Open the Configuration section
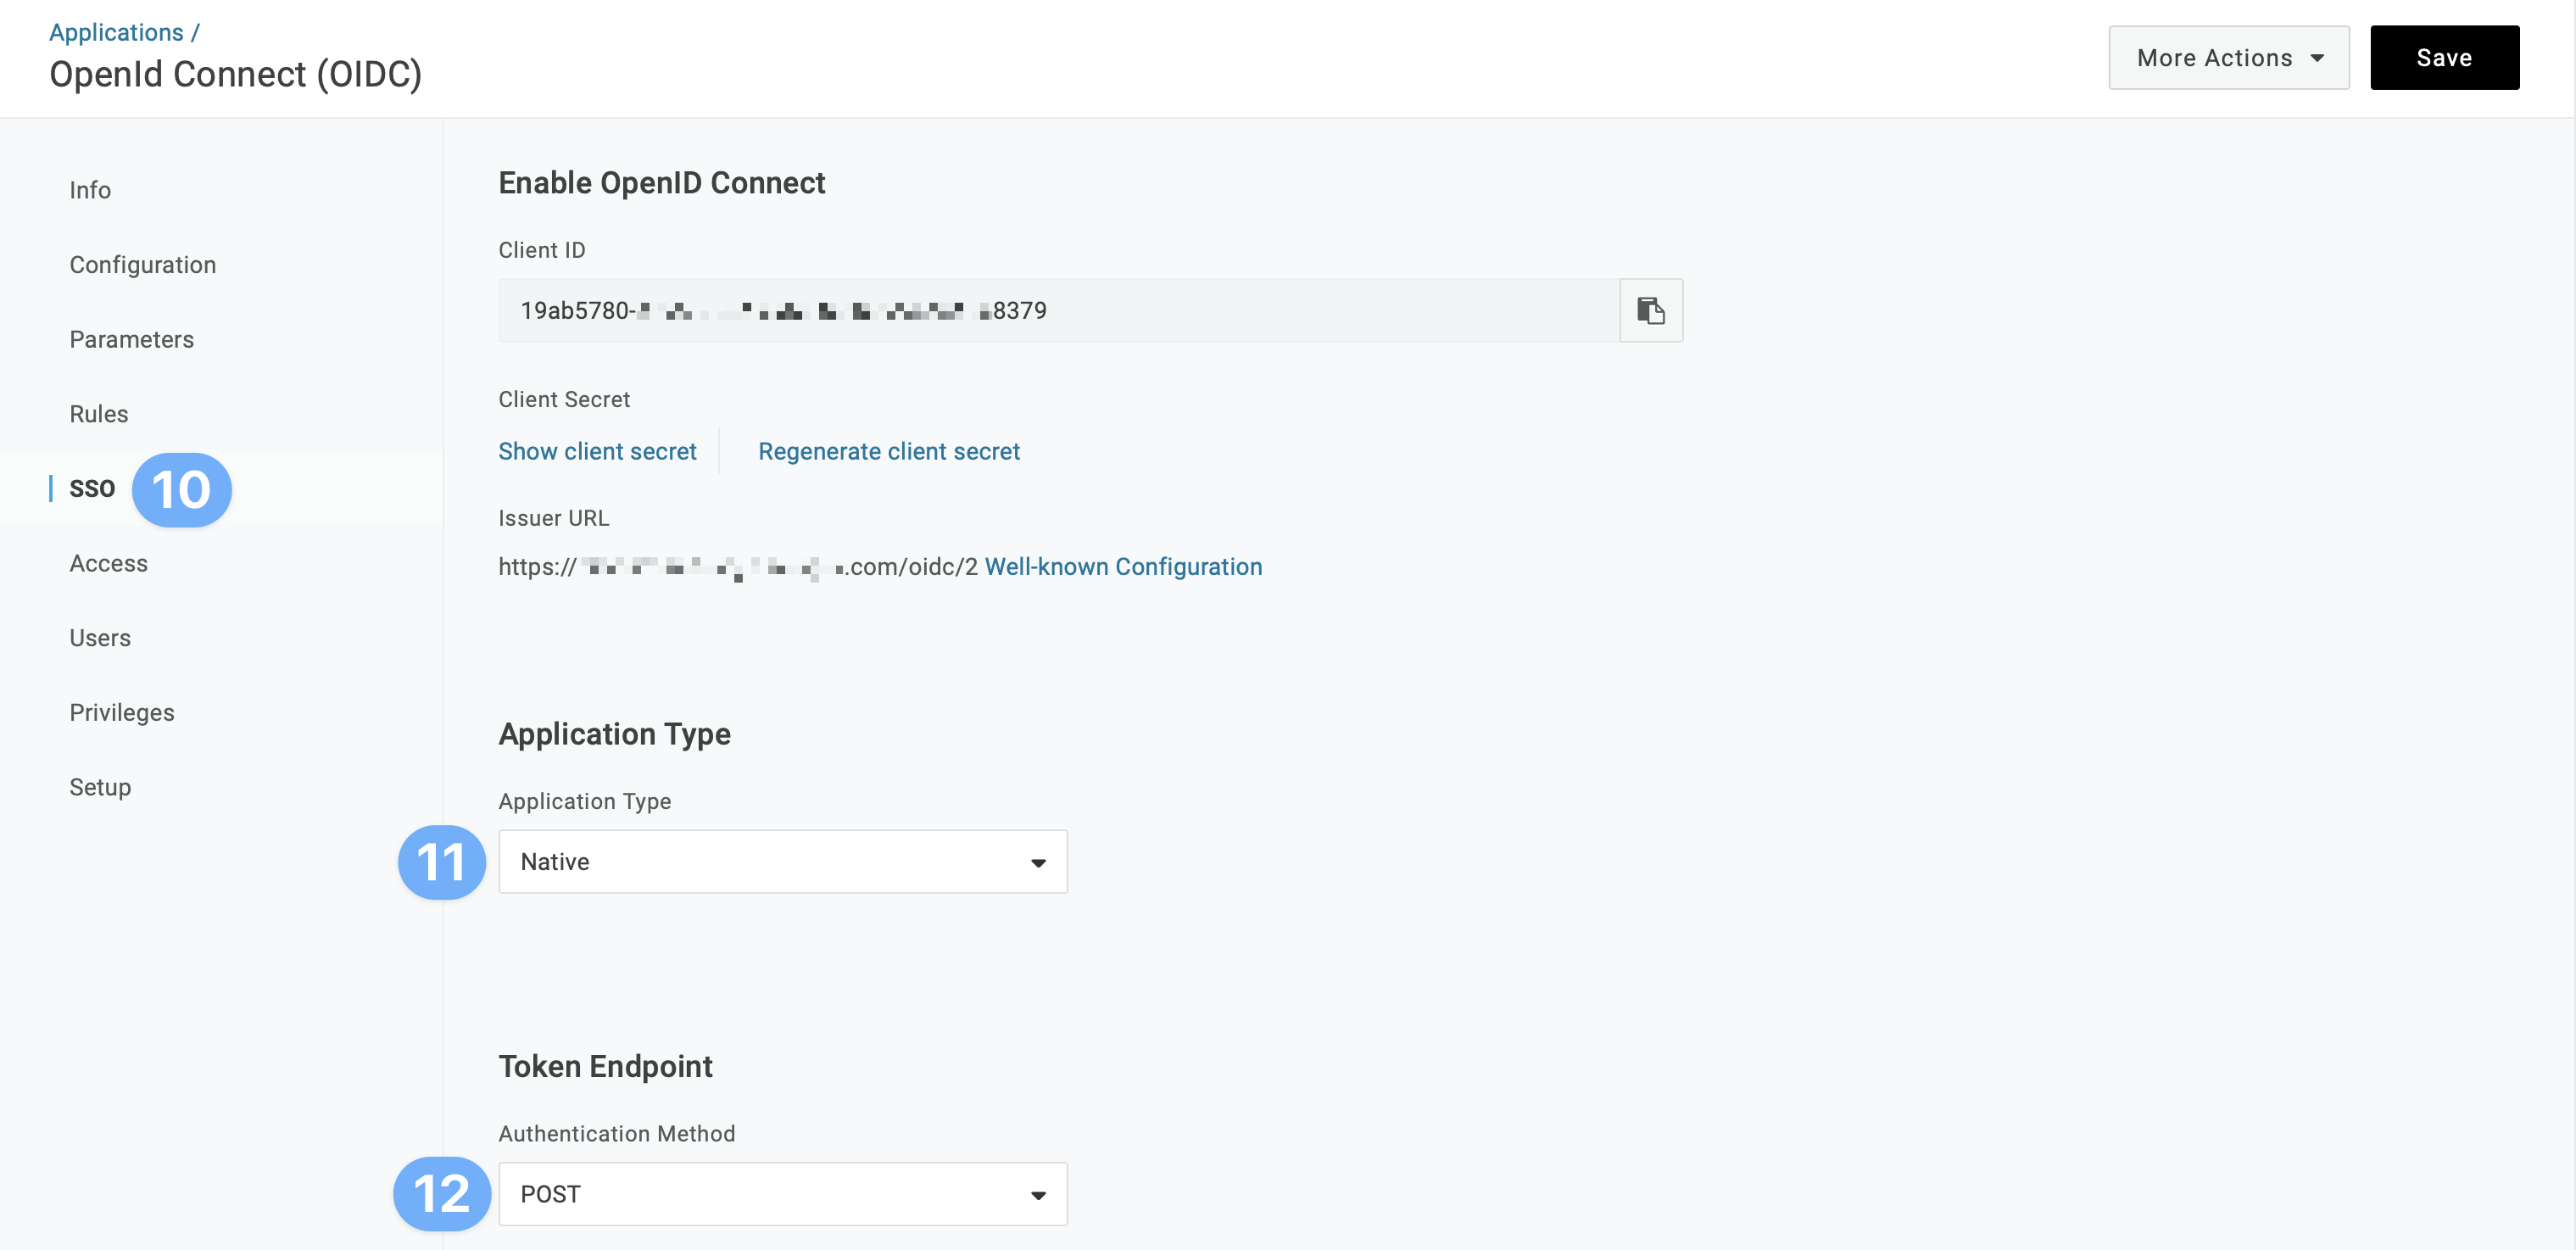This screenshot has height=1250, width=2576. click(143, 265)
